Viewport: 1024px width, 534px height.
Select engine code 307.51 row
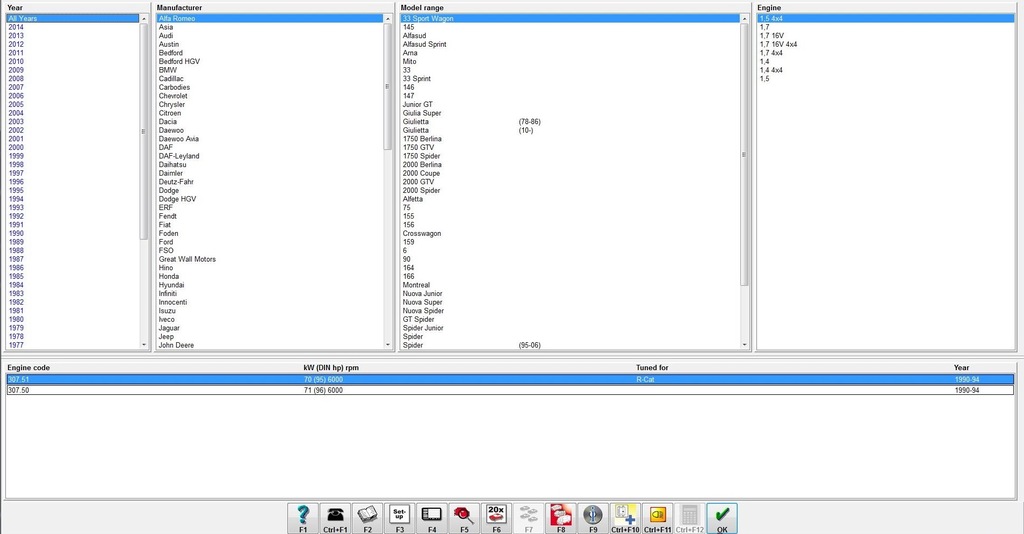click(510, 379)
